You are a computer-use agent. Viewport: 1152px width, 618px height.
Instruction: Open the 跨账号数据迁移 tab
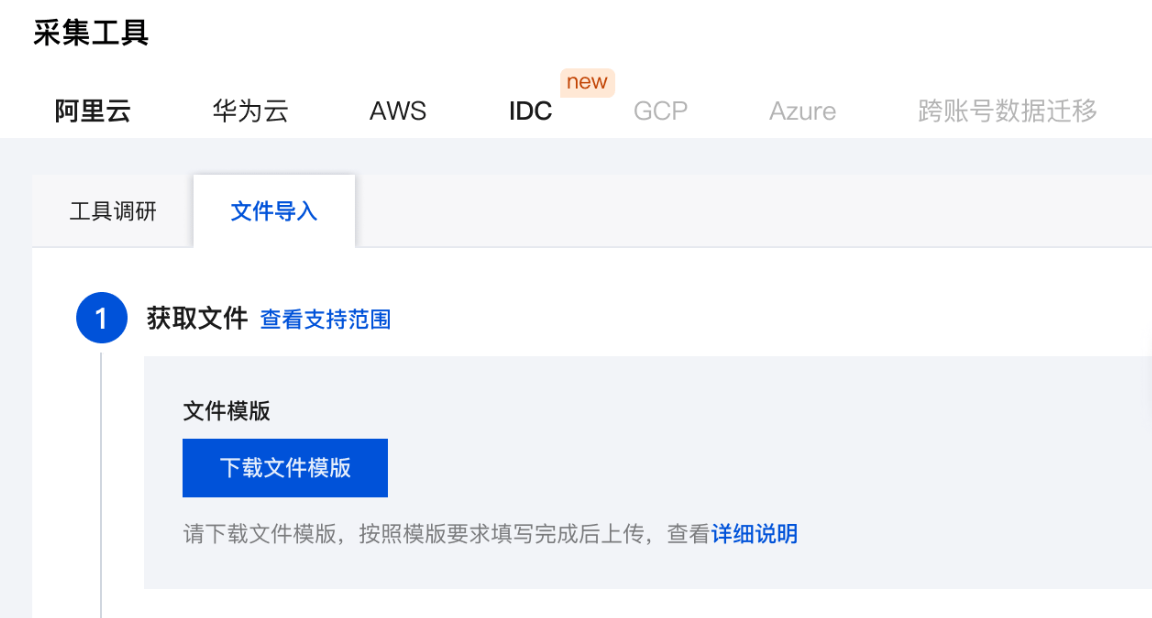[x=1007, y=111]
